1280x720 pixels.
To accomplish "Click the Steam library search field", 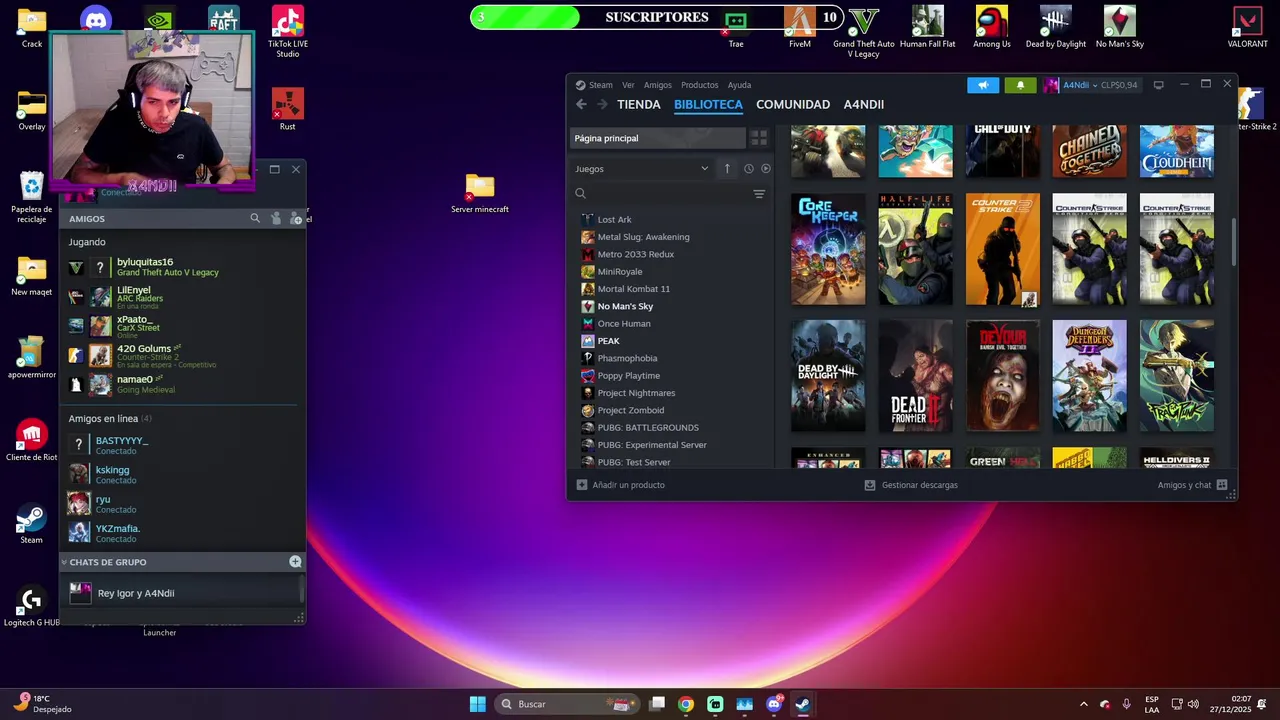I will point(668,194).
